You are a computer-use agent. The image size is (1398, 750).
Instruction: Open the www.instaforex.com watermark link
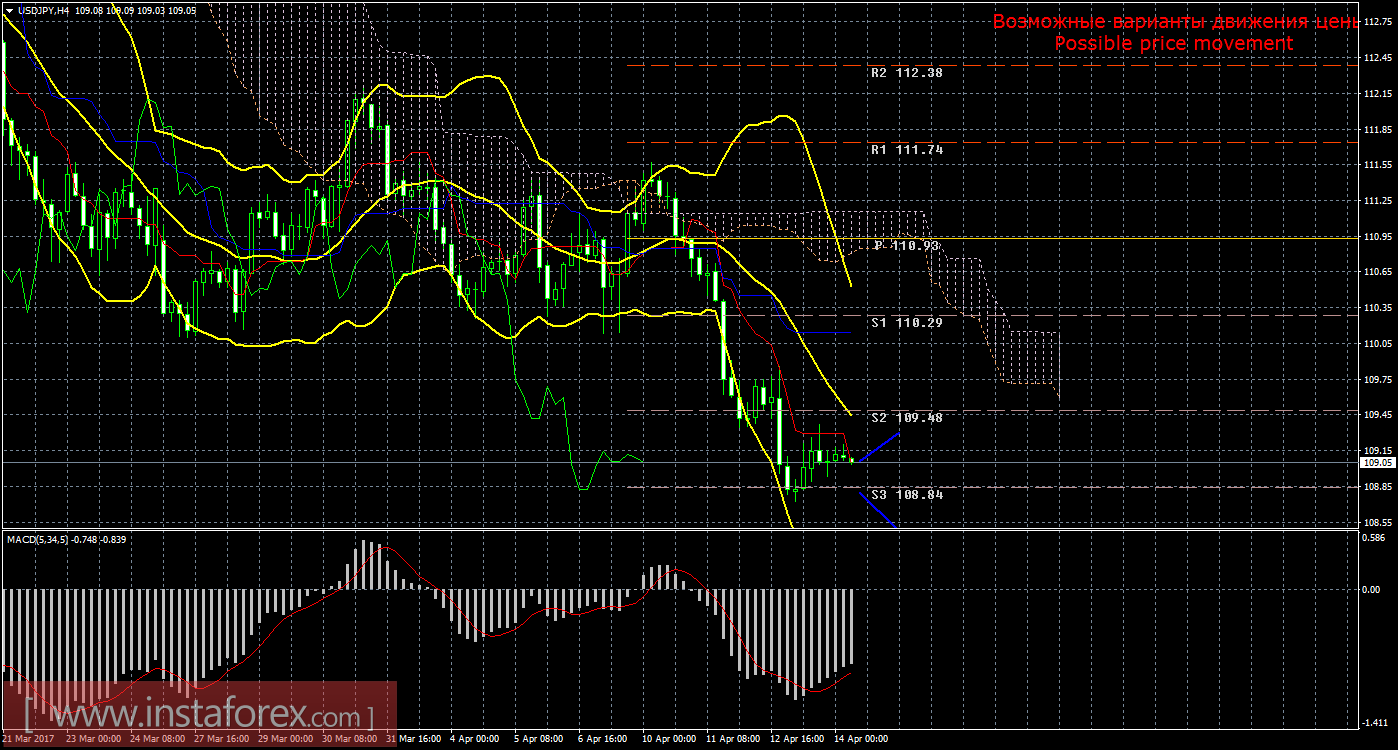[x=198, y=716]
